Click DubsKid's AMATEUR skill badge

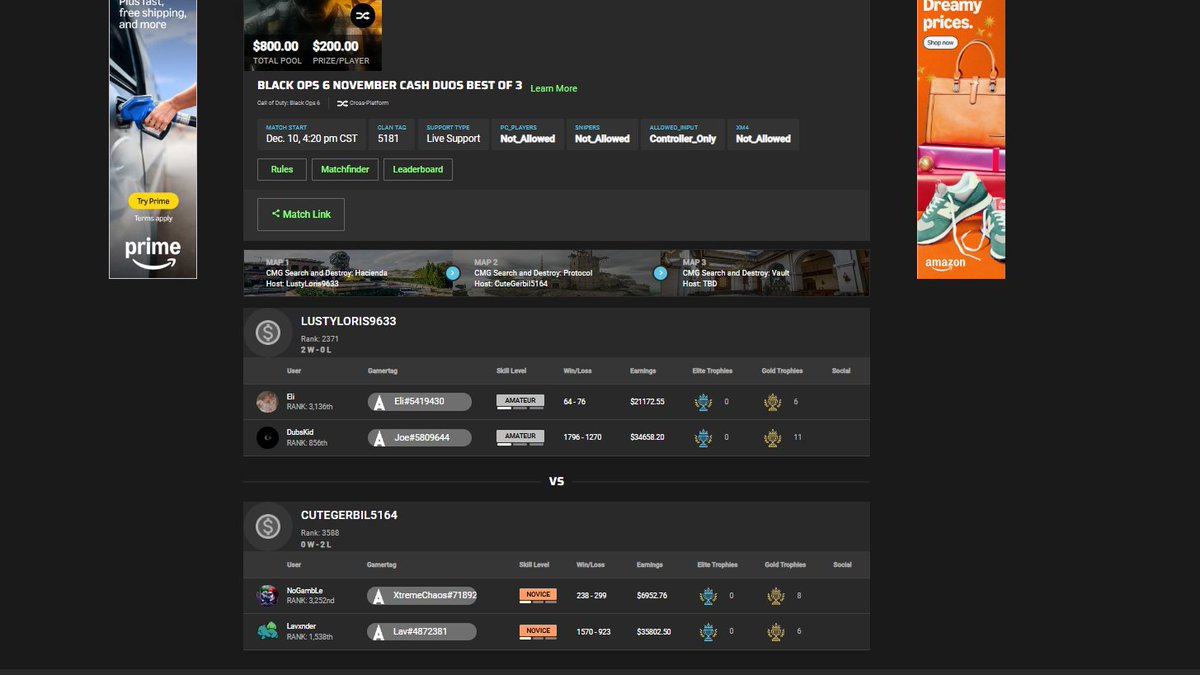(520, 436)
